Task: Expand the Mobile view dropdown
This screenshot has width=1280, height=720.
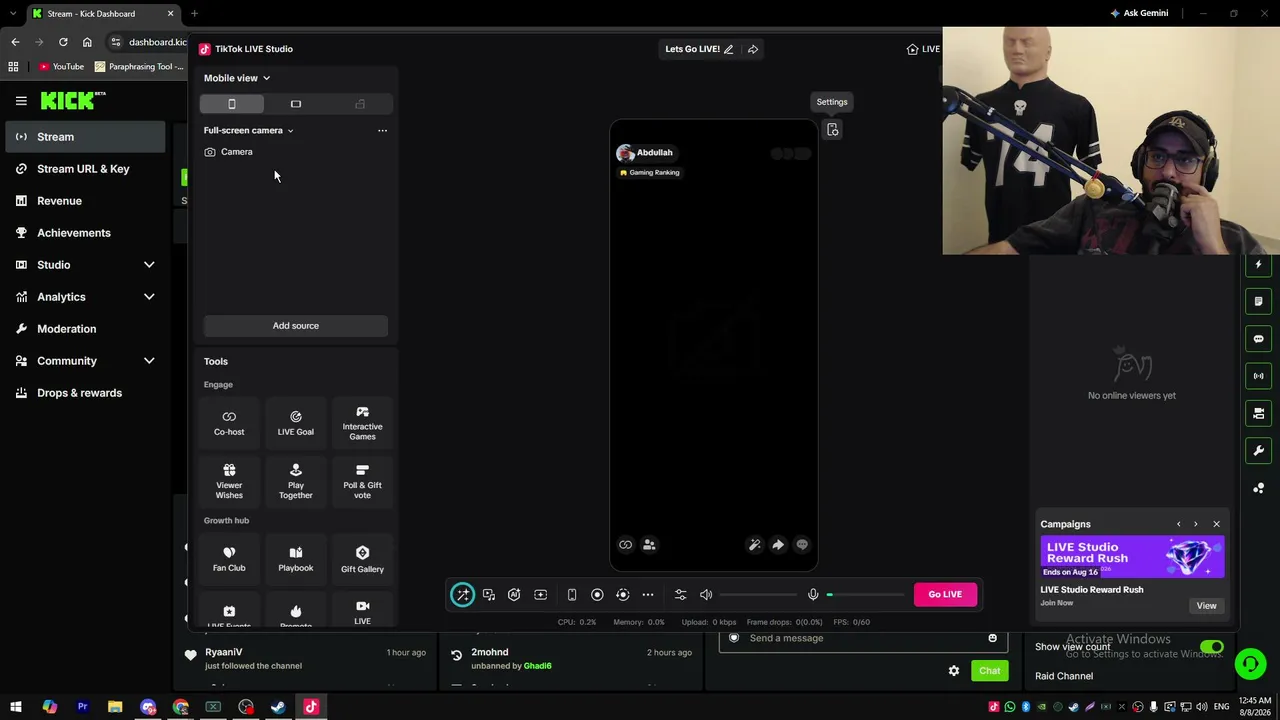Action: (x=237, y=78)
